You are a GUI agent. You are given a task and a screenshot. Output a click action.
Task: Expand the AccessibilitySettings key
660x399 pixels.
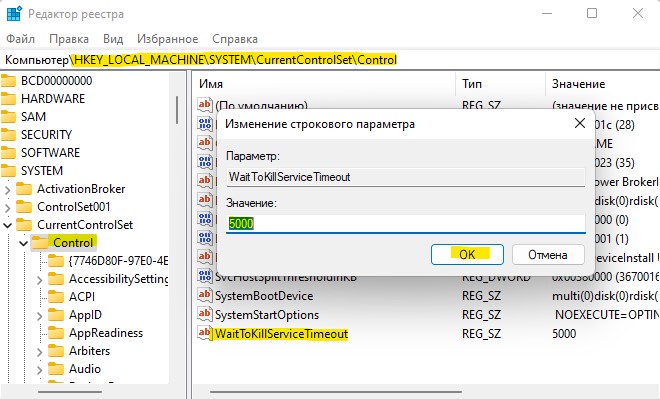(x=40, y=279)
